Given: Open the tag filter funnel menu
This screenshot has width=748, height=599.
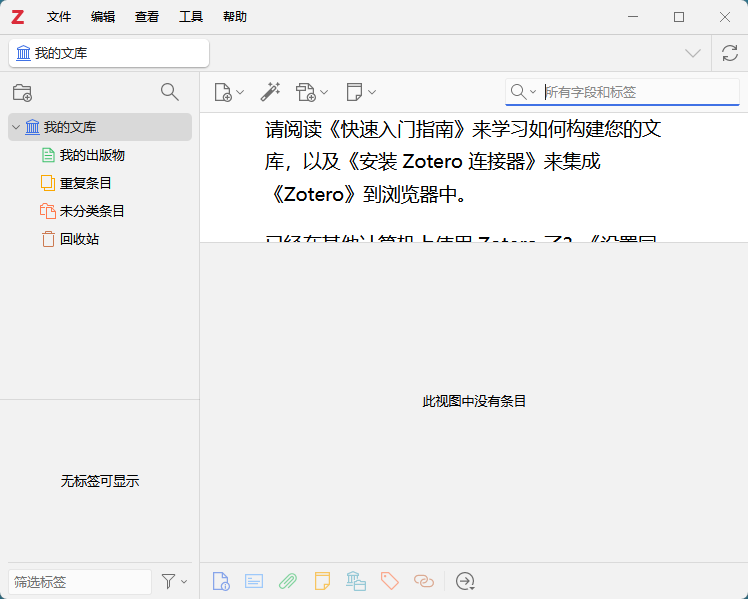Looking at the screenshot, I should click(x=174, y=581).
